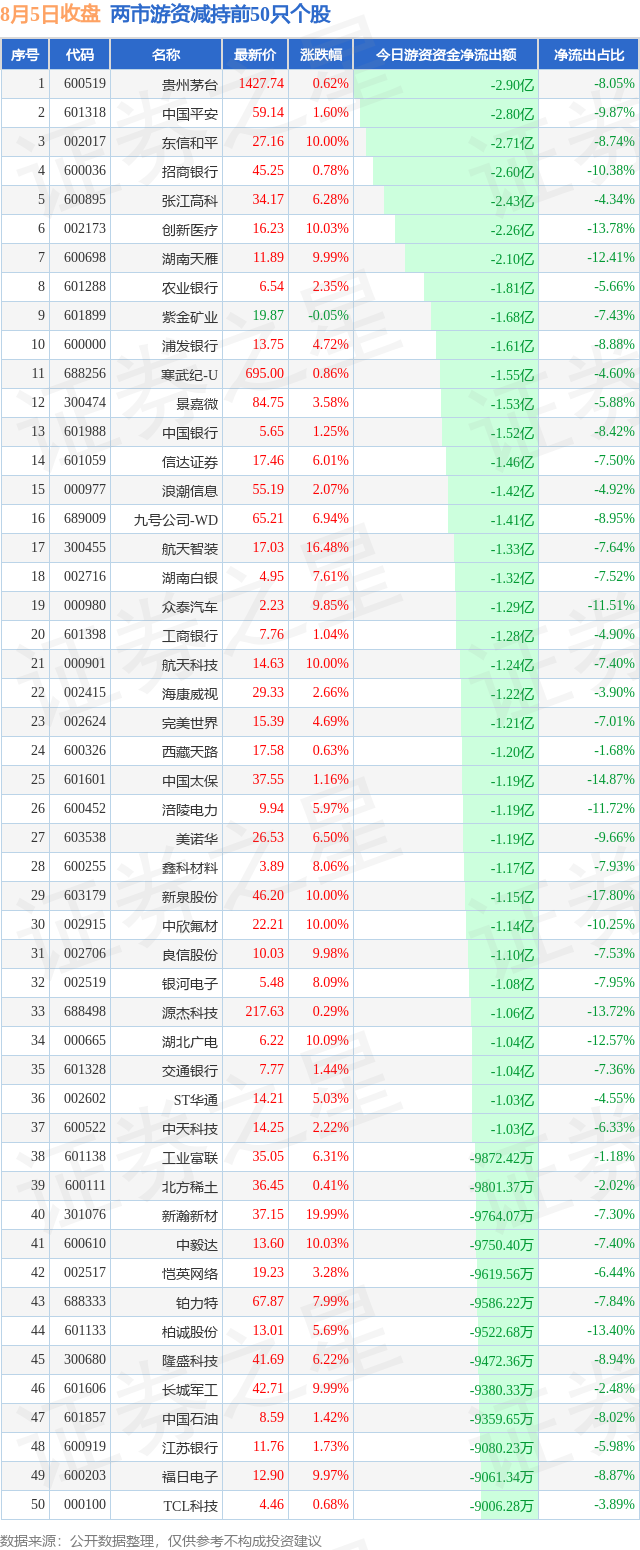This screenshot has height=1550, width=640.
Task: Click the -0.05% change of 紫金矿业
Action: [x=329, y=316]
